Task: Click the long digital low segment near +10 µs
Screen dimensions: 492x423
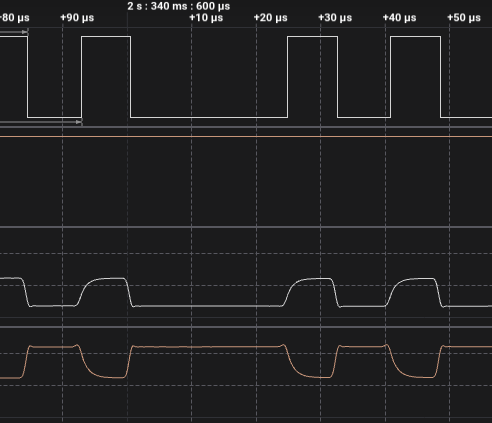Action: coord(209,117)
